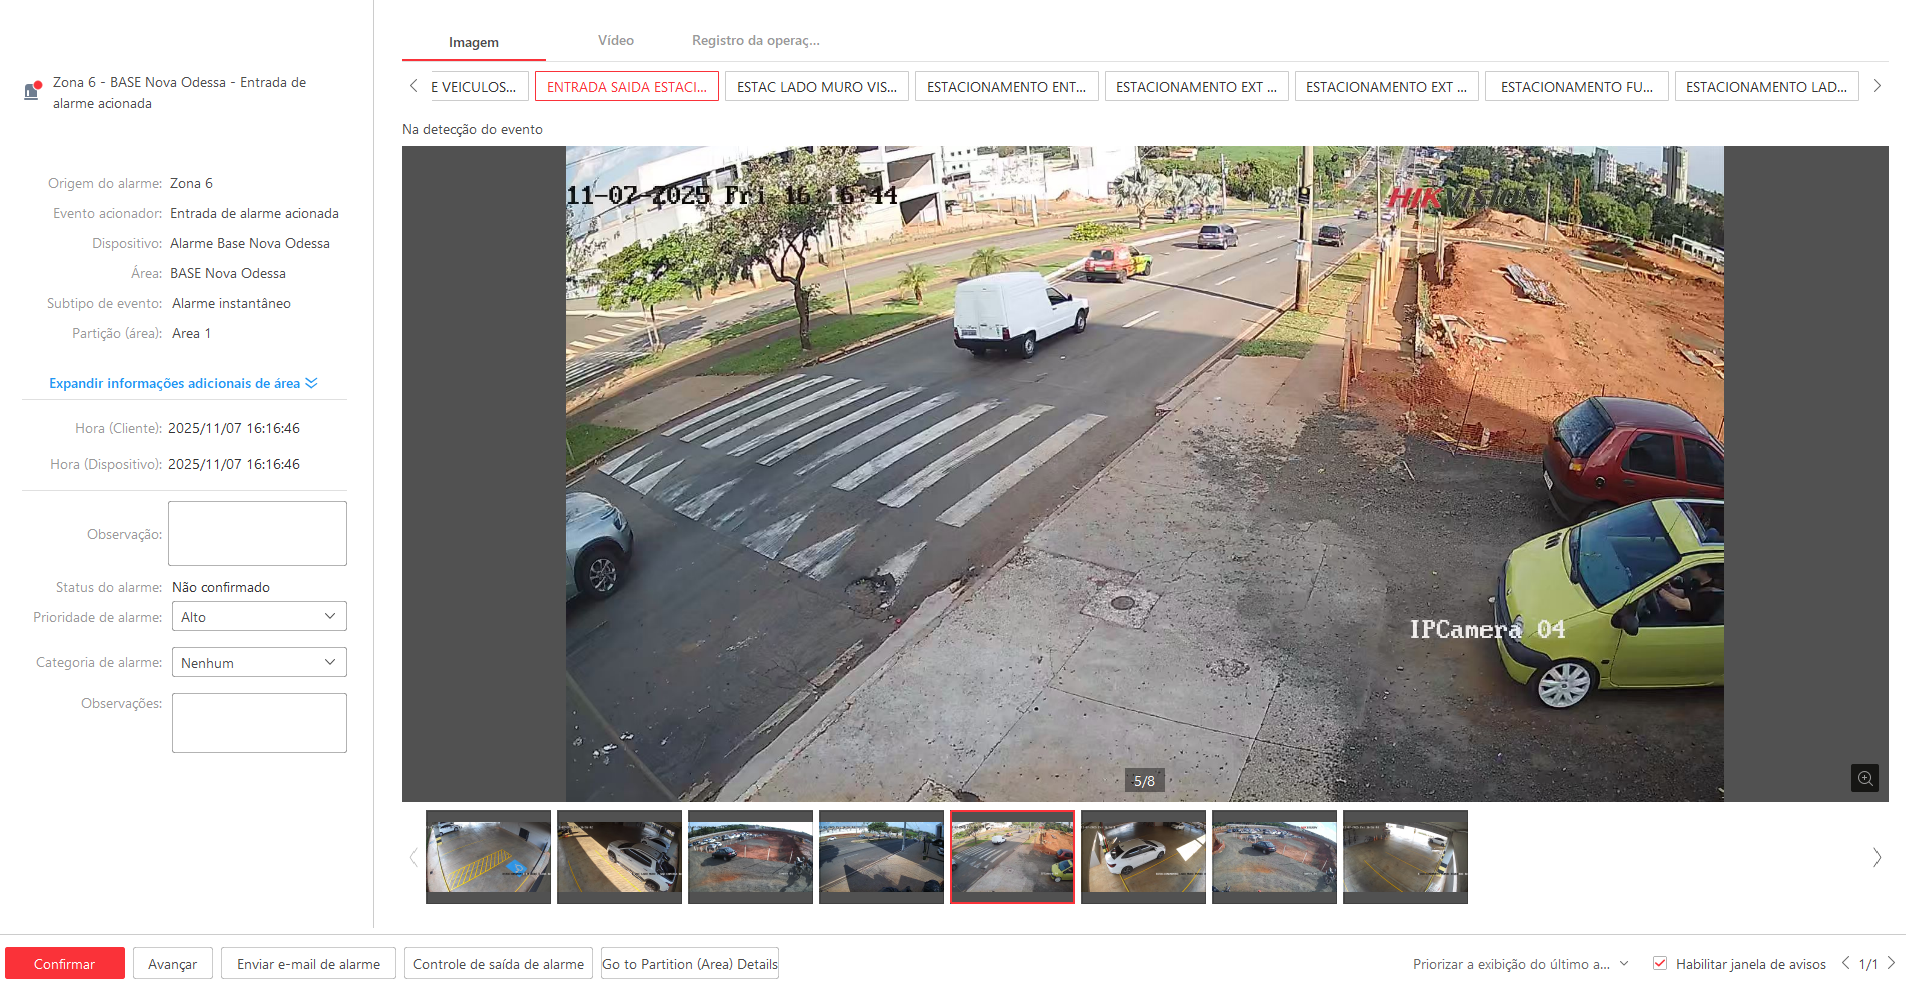Click next thumbnails arrow in filmstrip
The width and height of the screenshot is (1906, 984).
[x=1876, y=857]
